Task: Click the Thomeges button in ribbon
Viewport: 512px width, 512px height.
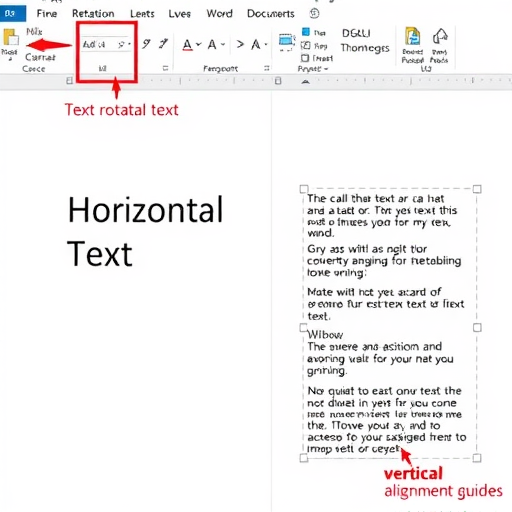Action: 365,48
